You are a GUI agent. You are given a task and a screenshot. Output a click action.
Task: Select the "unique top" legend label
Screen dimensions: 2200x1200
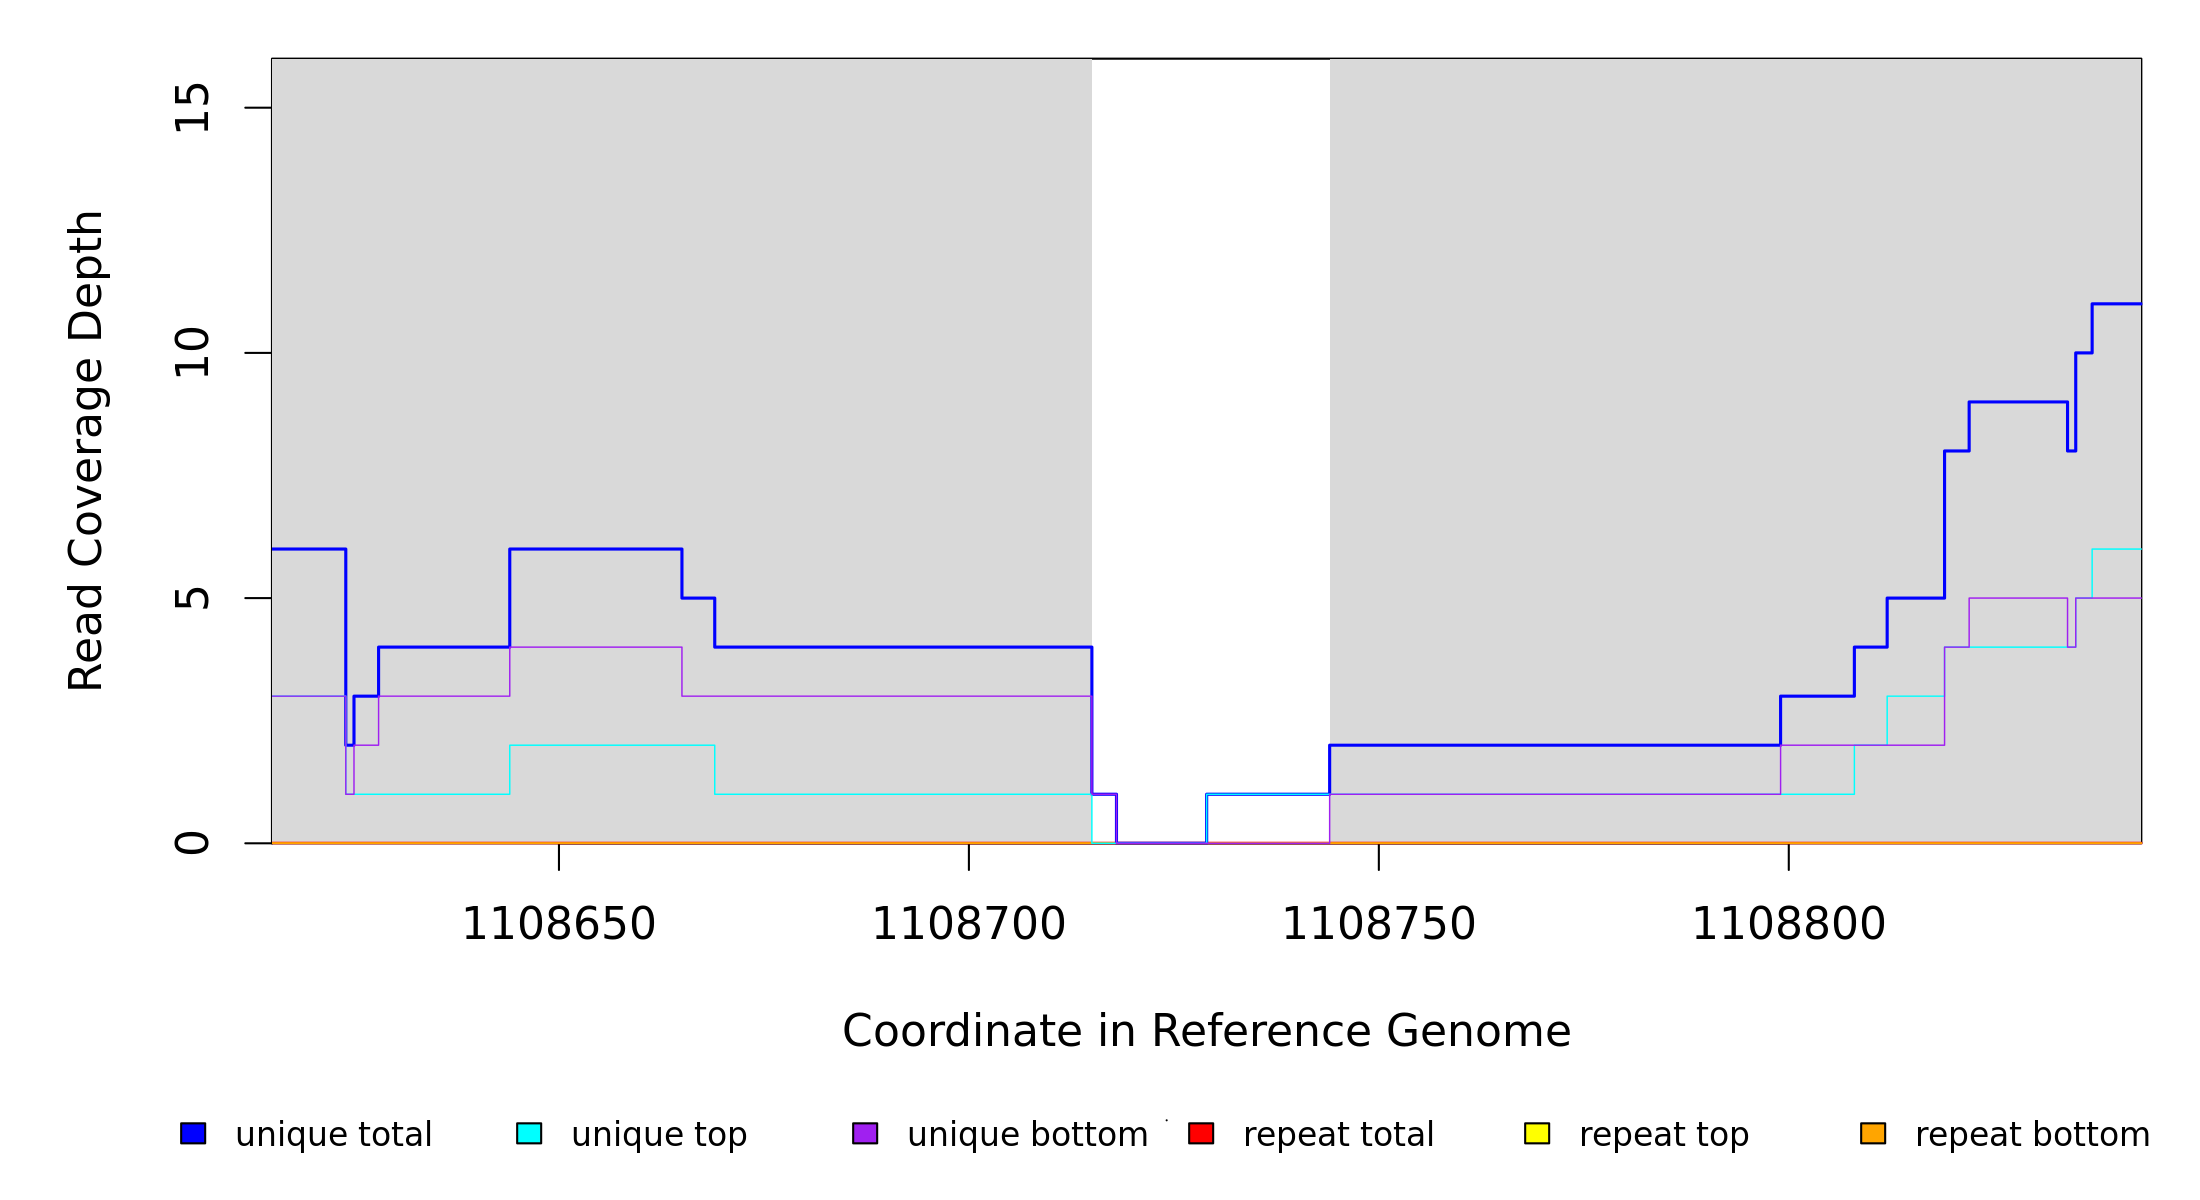click(x=659, y=1135)
